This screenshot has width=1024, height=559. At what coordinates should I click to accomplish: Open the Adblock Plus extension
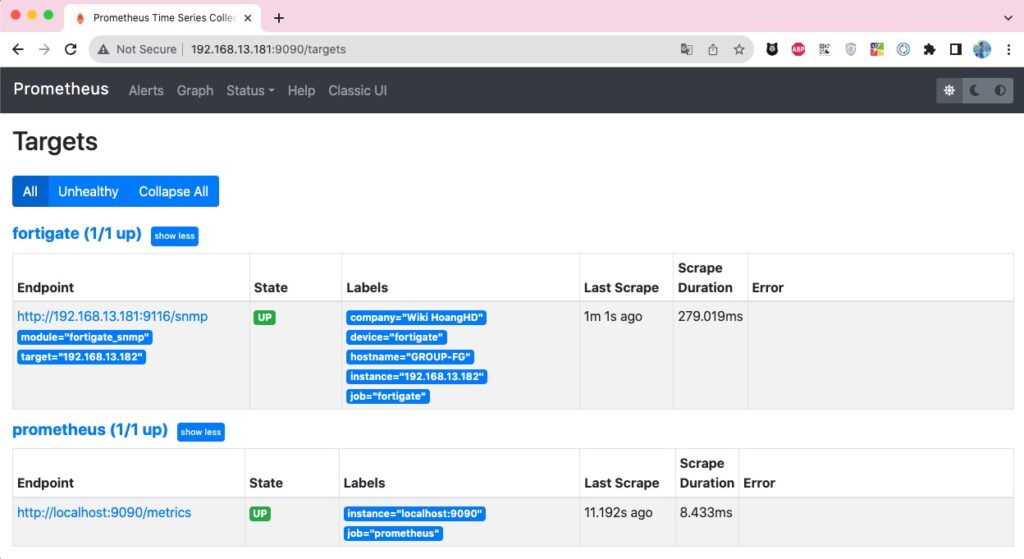(798, 49)
